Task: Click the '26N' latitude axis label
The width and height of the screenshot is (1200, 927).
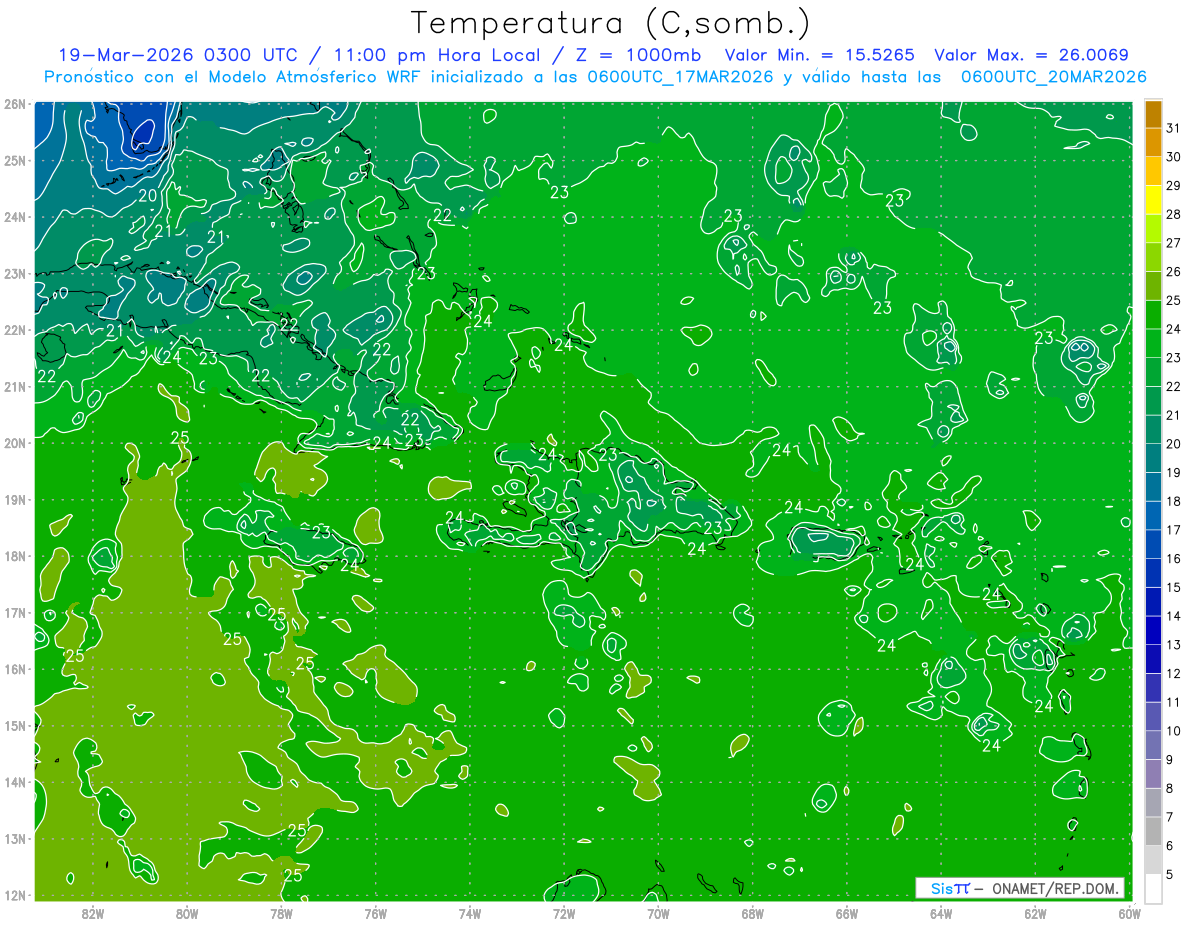Action: 14,104
